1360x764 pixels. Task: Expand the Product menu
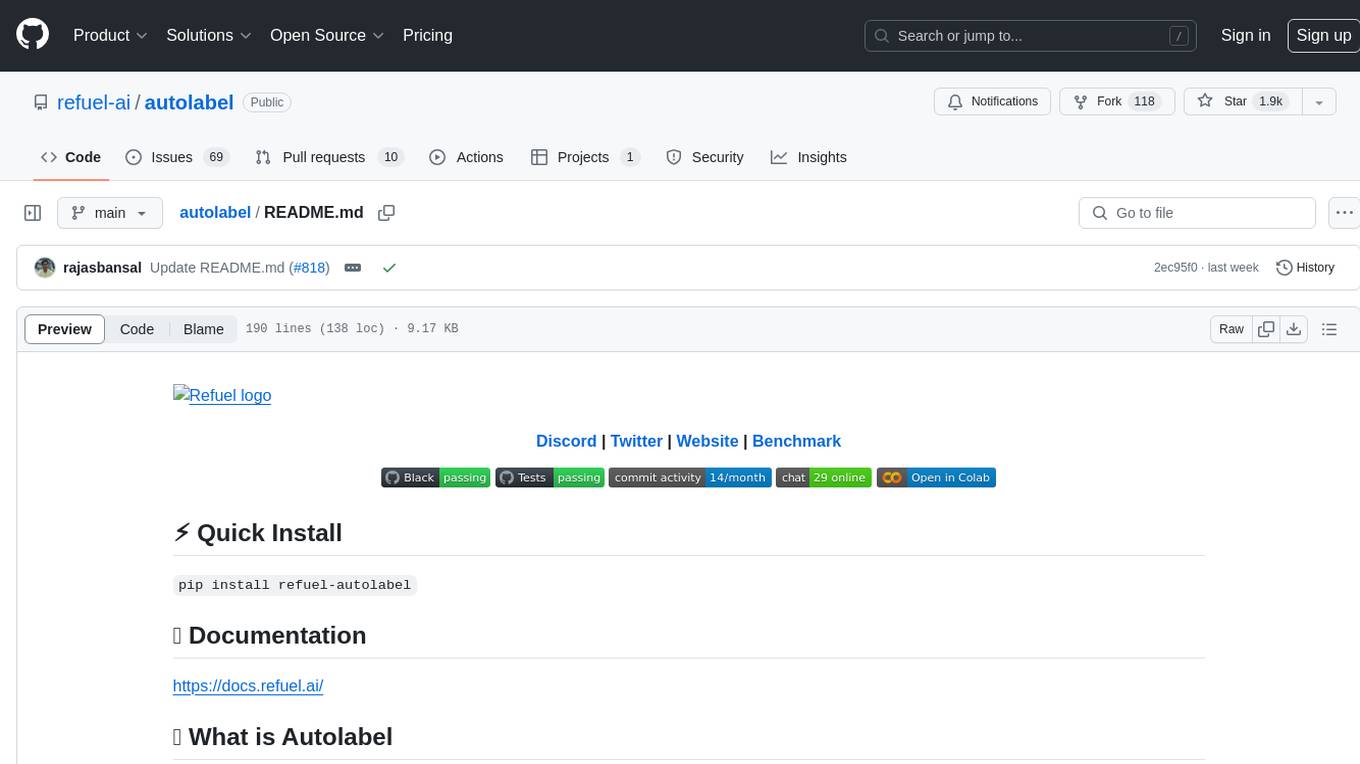pos(110,35)
